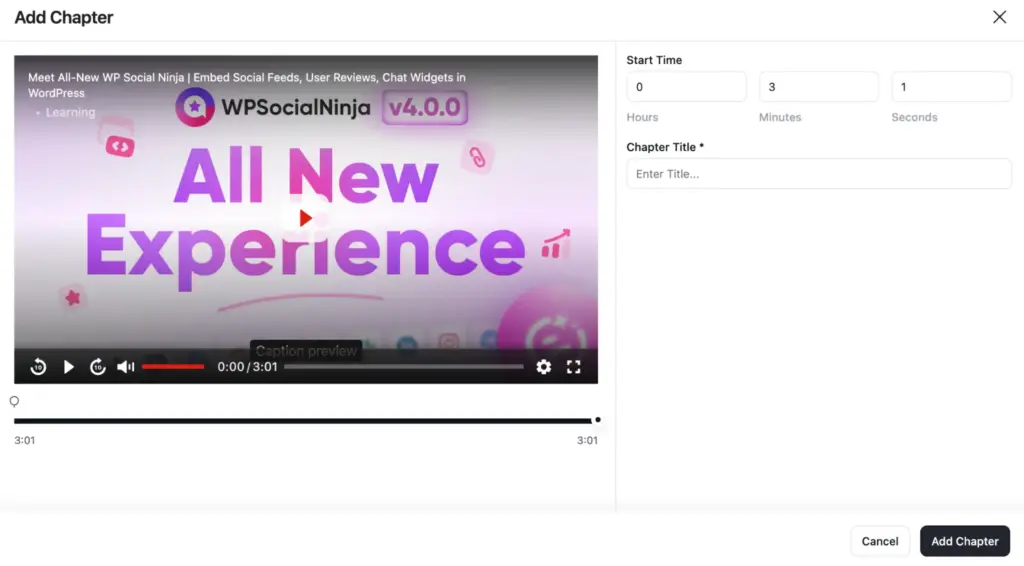Click the chapter position marker pin
Image resolution: width=1024 pixels, height=566 pixels.
[x=14, y=401]
